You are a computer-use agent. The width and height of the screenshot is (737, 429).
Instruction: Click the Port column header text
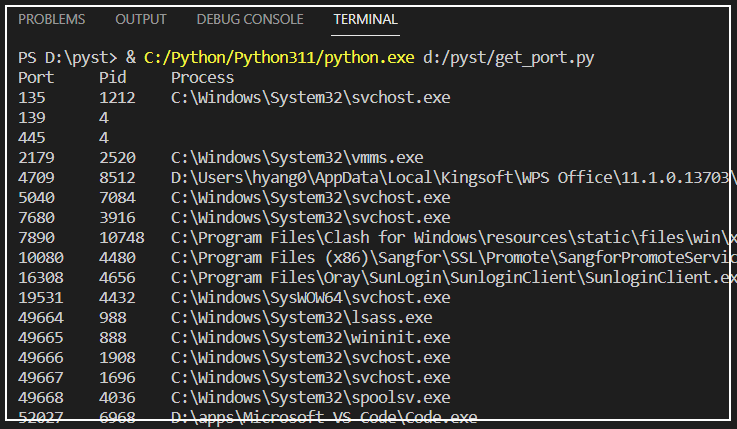click(x=35, y=78)
